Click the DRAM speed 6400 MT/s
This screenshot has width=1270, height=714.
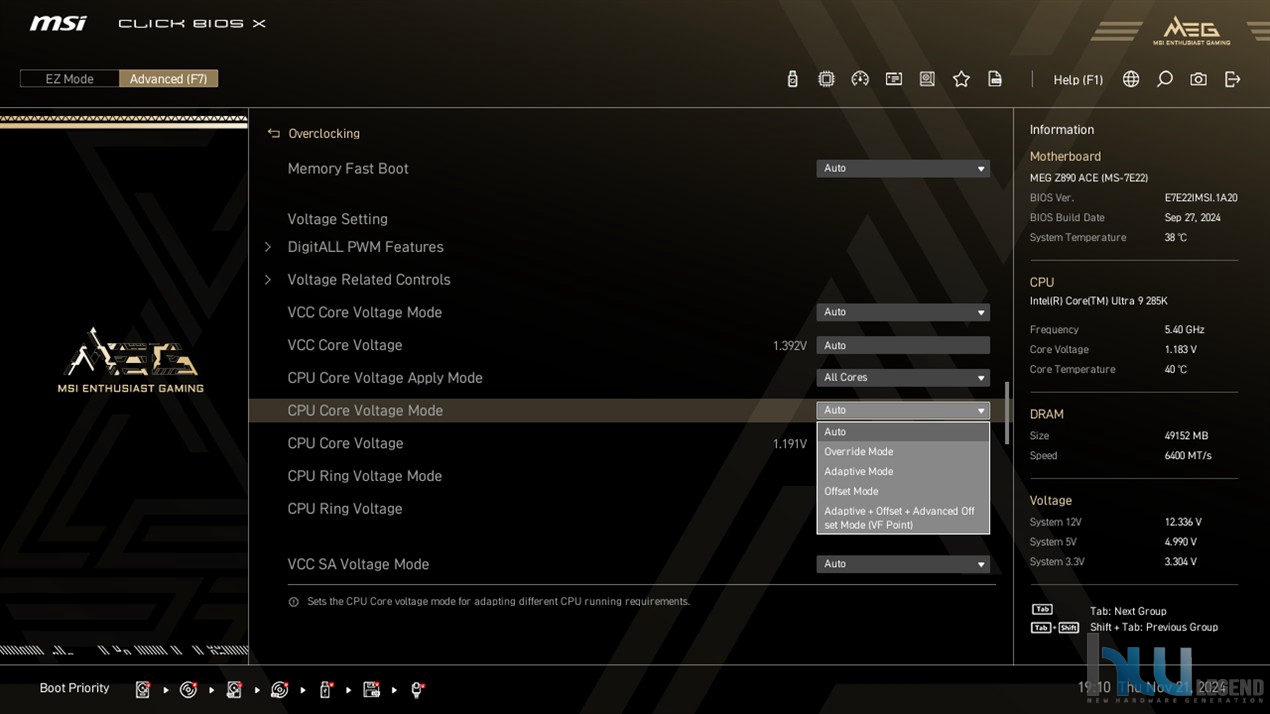[x=1188, y=456]
